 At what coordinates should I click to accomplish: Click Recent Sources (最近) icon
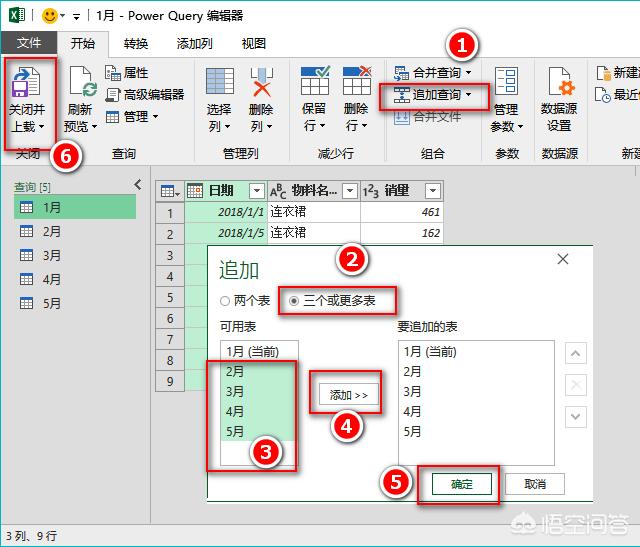(603, 95)
